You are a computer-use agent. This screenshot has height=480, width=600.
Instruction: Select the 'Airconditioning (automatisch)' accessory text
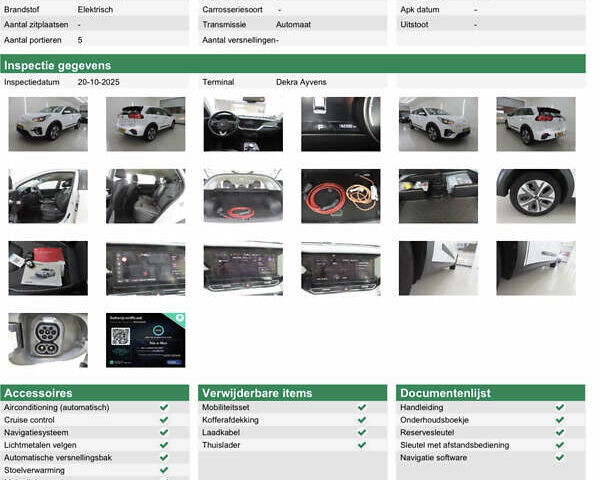(x=57, y=407)
